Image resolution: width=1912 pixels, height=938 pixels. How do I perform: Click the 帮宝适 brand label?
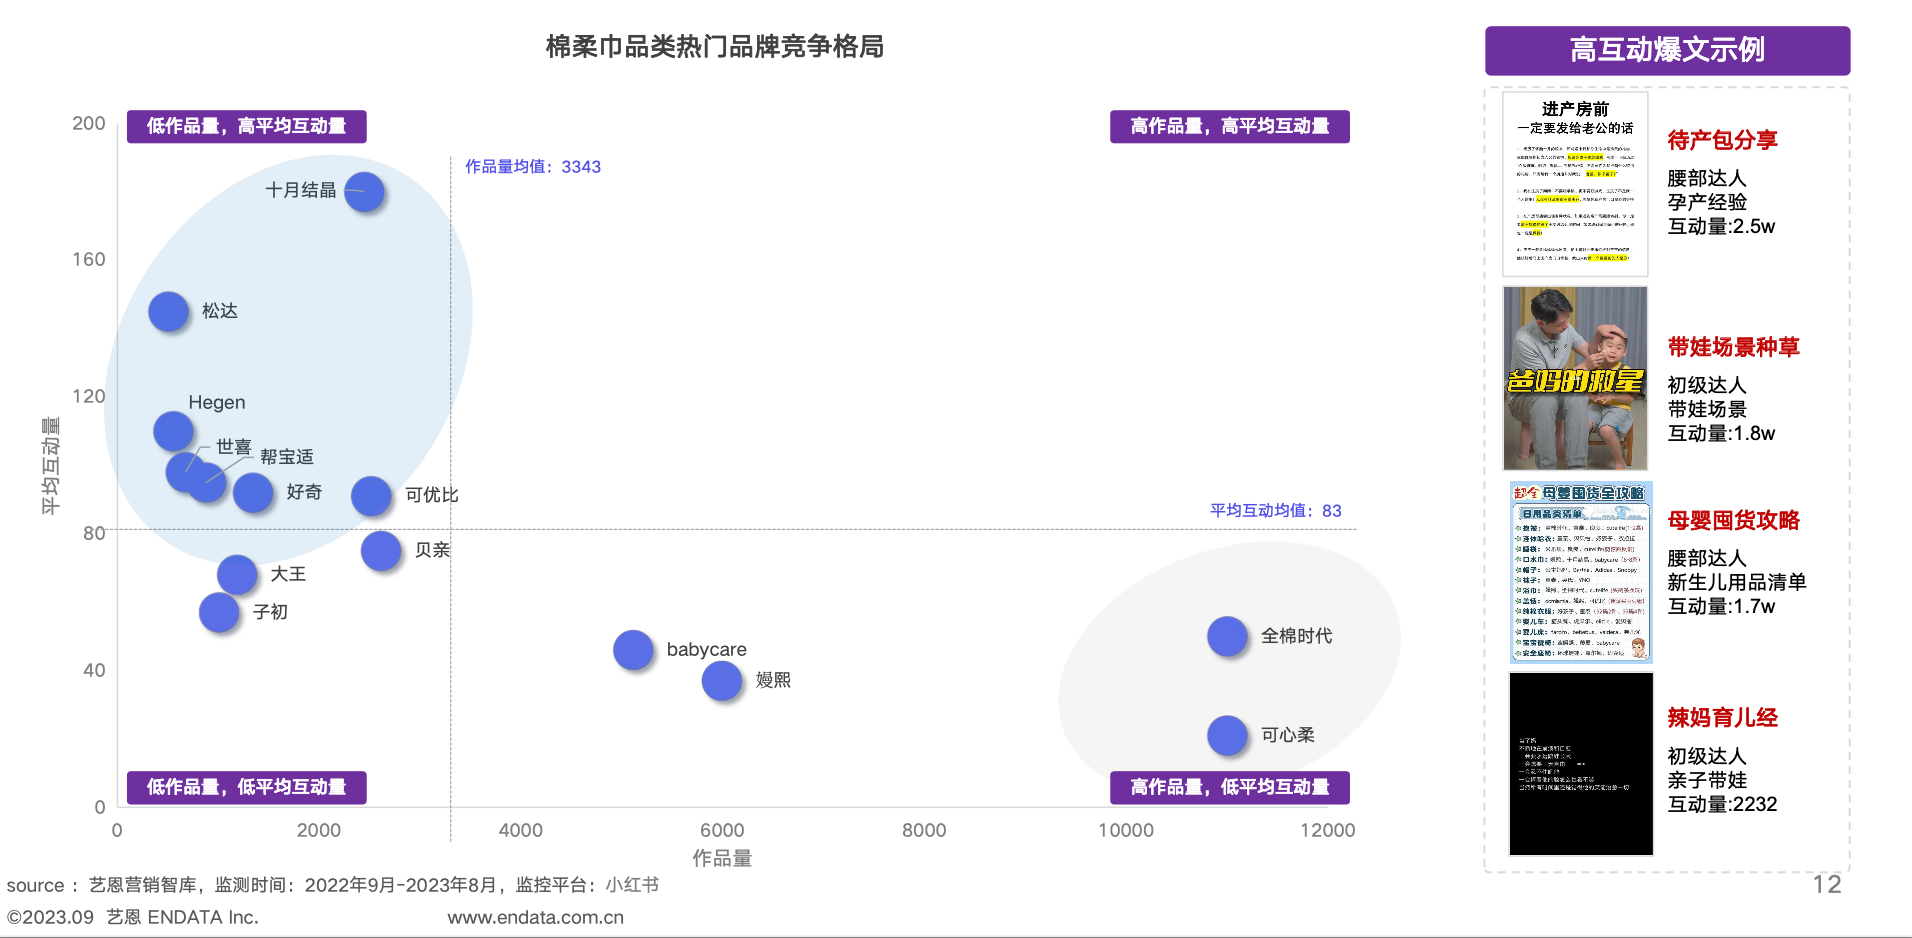(x=287, y=457)
